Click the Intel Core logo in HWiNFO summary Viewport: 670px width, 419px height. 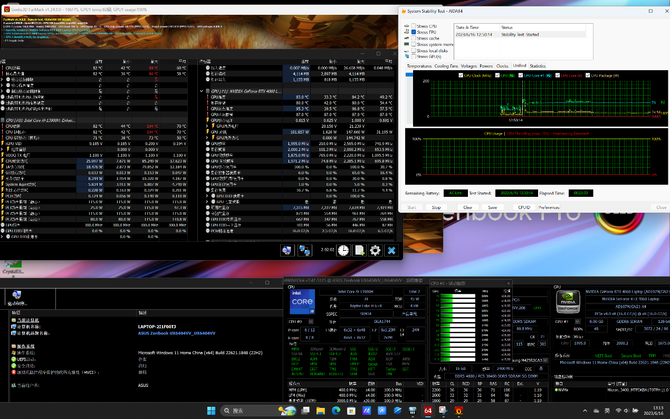(302, 302)
